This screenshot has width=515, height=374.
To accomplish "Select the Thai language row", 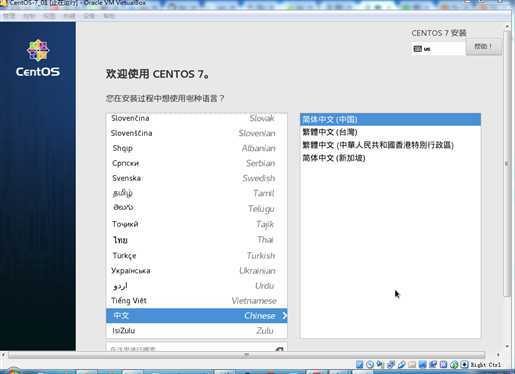I will (196, 240).
